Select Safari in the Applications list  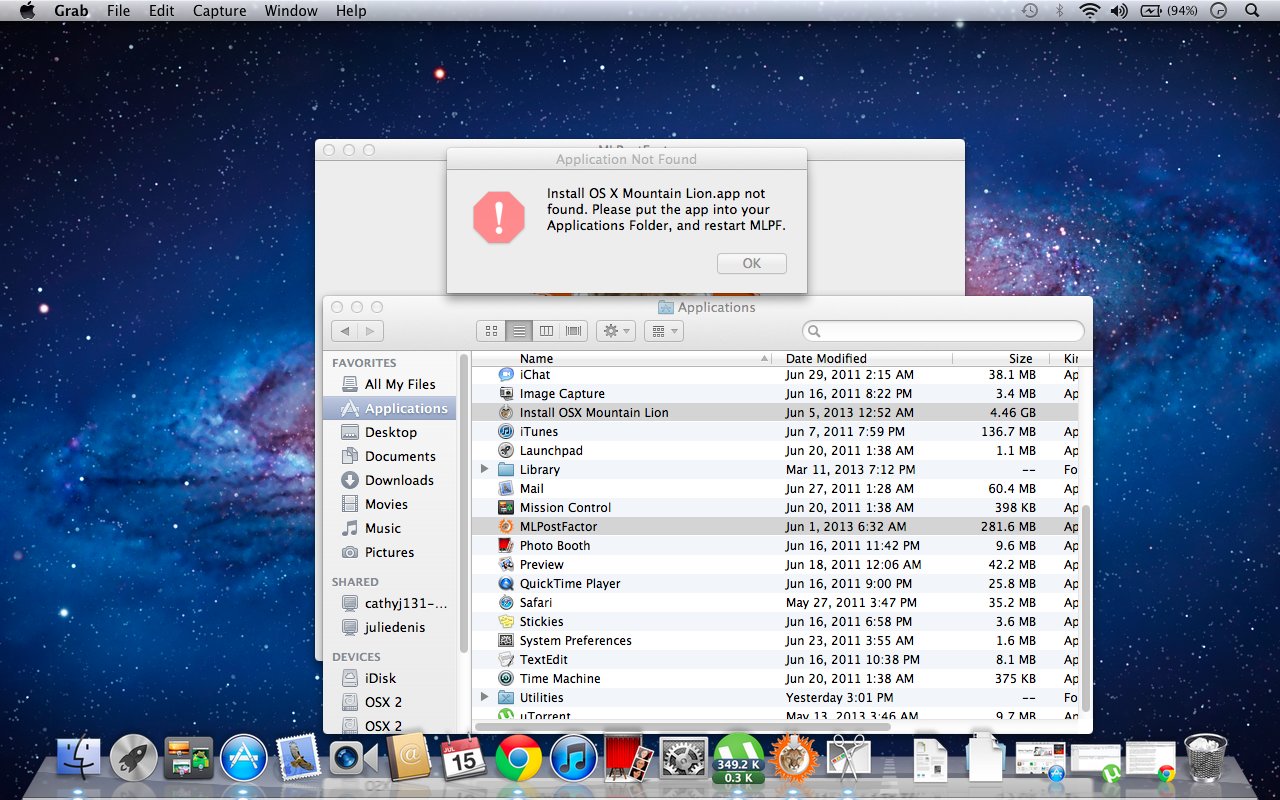775,602
